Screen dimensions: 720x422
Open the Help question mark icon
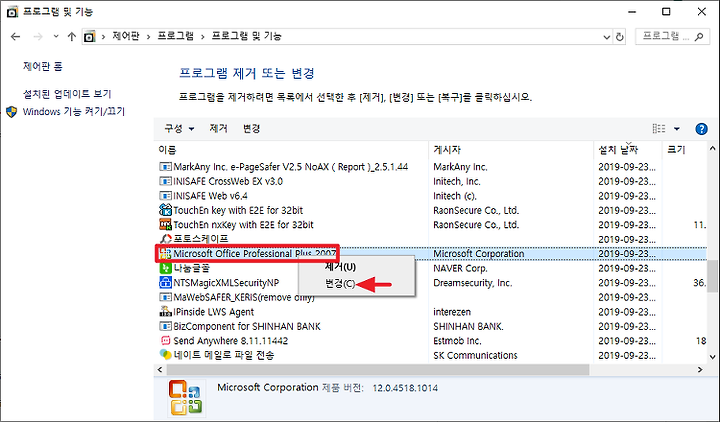[x=701, y=129]
